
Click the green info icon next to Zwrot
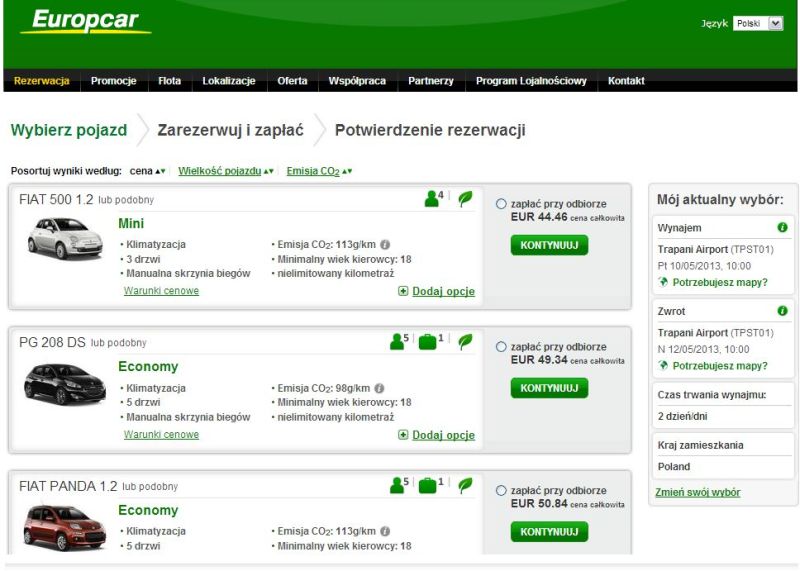[782, 311]
